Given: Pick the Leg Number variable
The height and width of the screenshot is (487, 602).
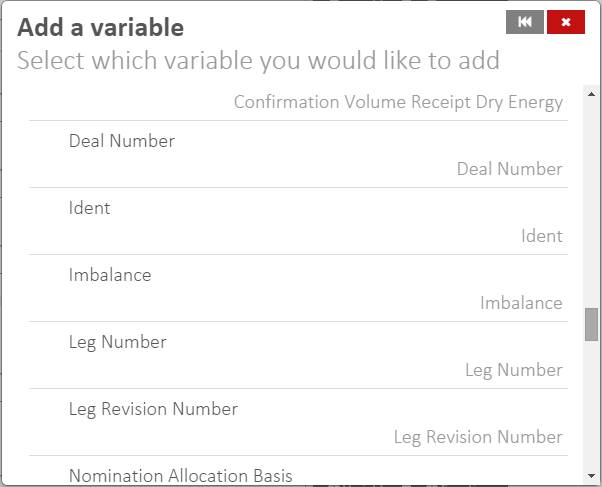Looking at the screenshot, I should point(117,342).
